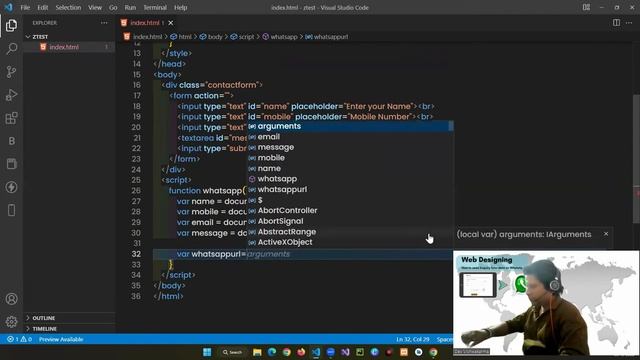
Task: Choose 'whatsapp' function suggestion
Action: coord(349,179)
